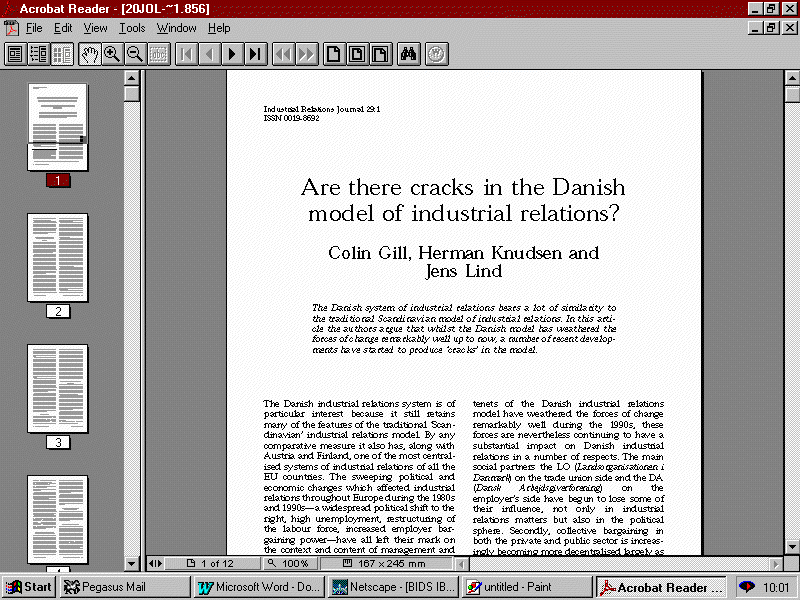Fit page width to window
The image size is (800, 600).
click(x=381, y=54)
